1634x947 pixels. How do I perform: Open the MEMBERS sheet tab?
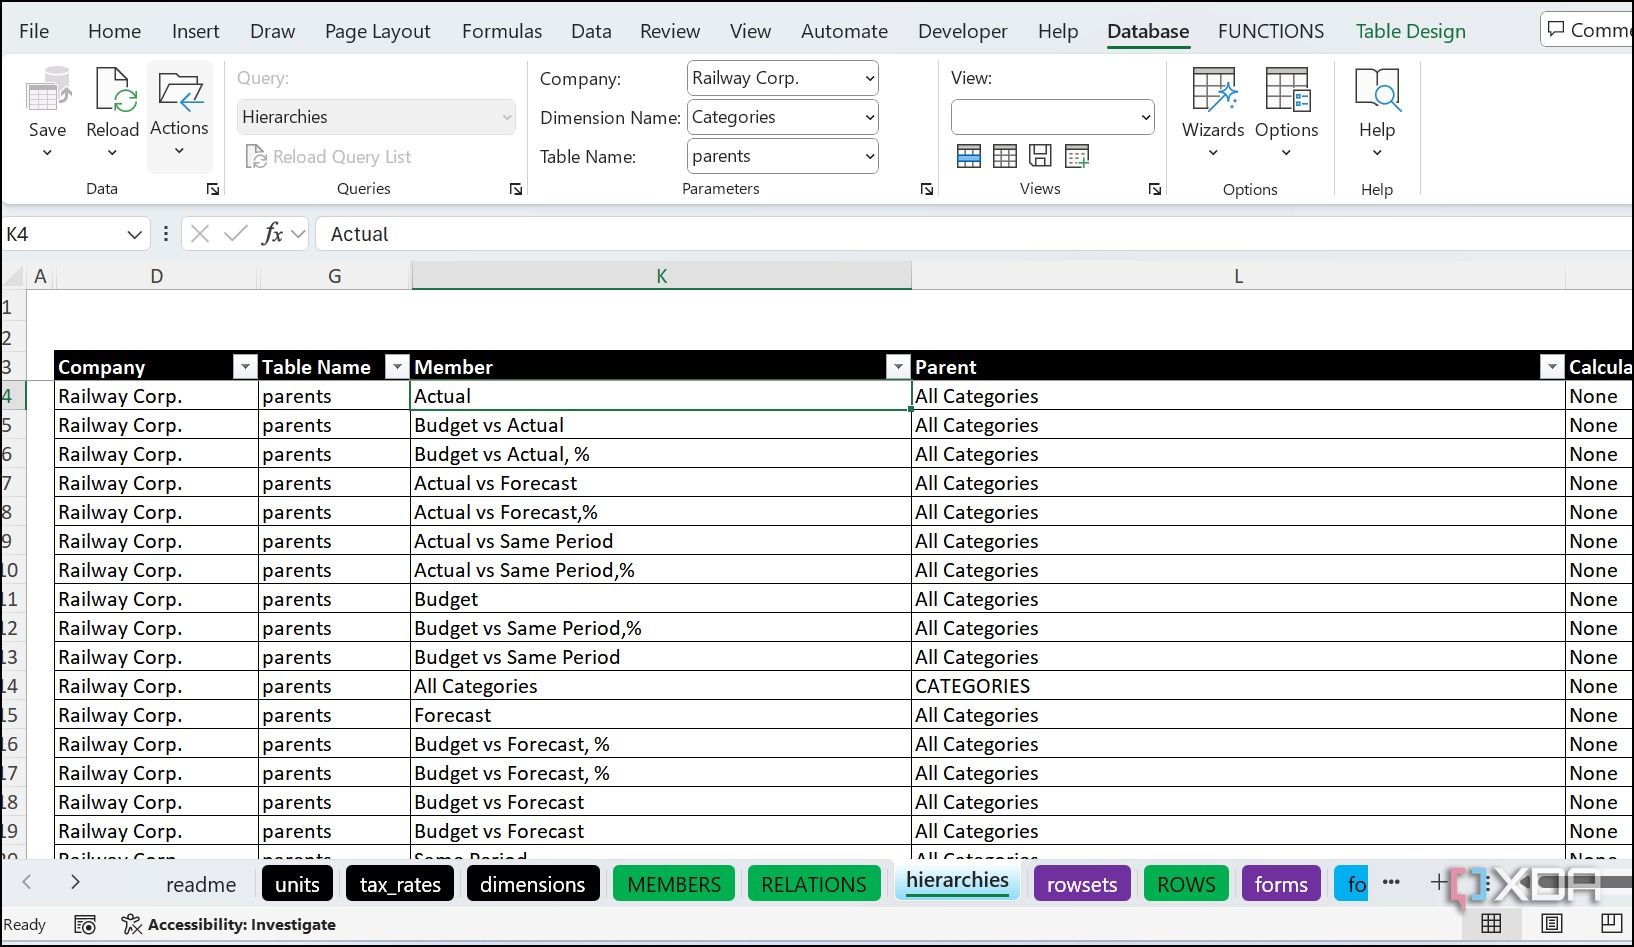674,884
